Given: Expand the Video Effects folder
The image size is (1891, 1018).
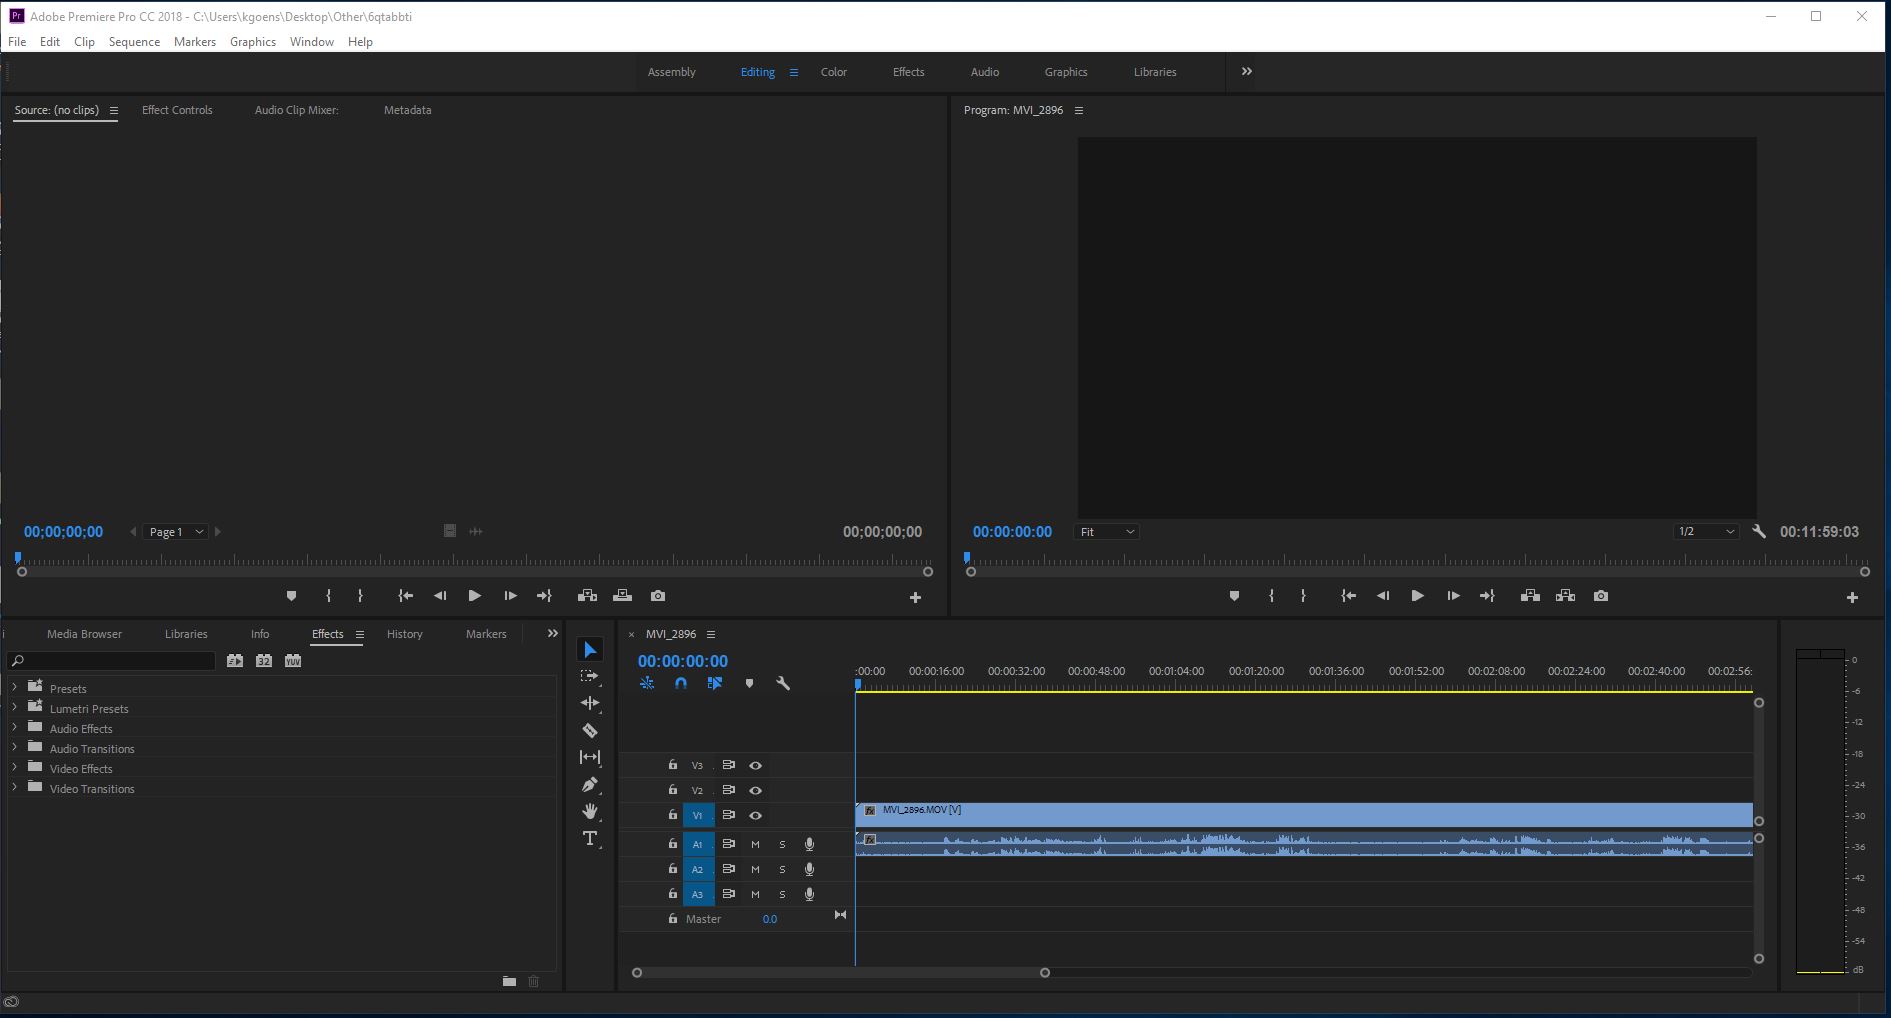Looking at the screenshot, I should click(x=14, y=768).
